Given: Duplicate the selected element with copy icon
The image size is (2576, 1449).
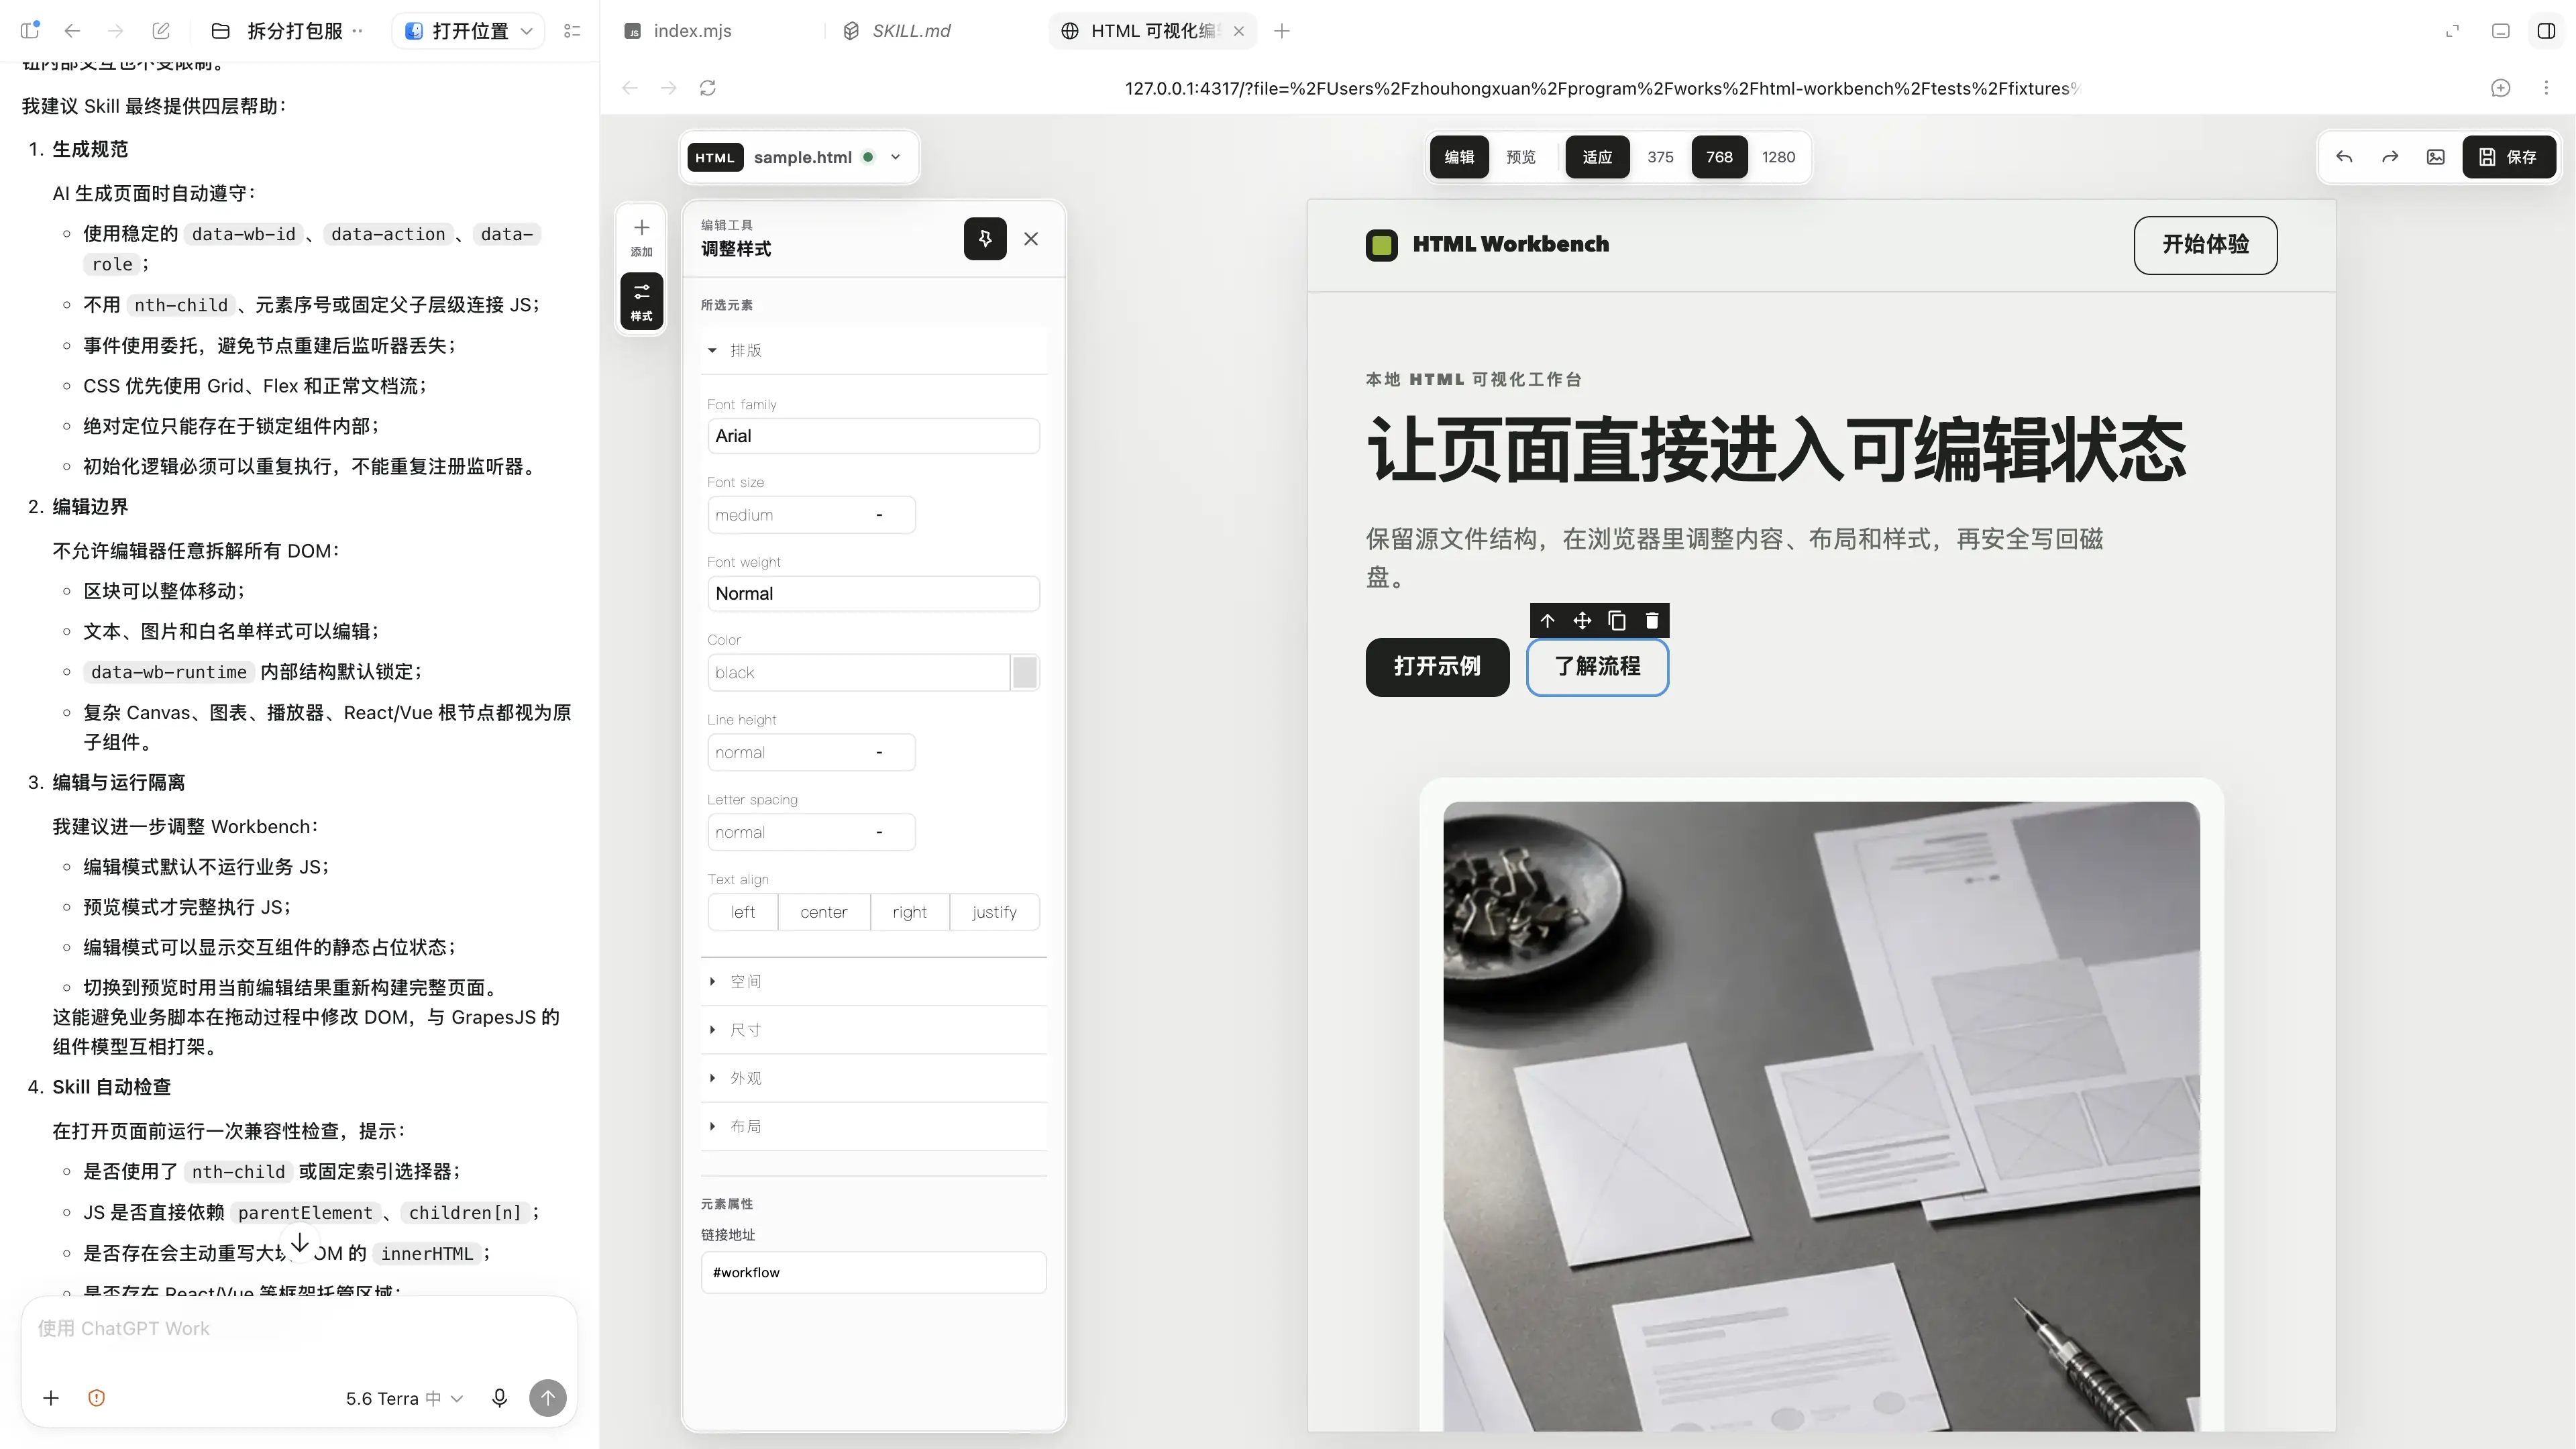Looking at the screenshot, I should (x=1617, y=621).
